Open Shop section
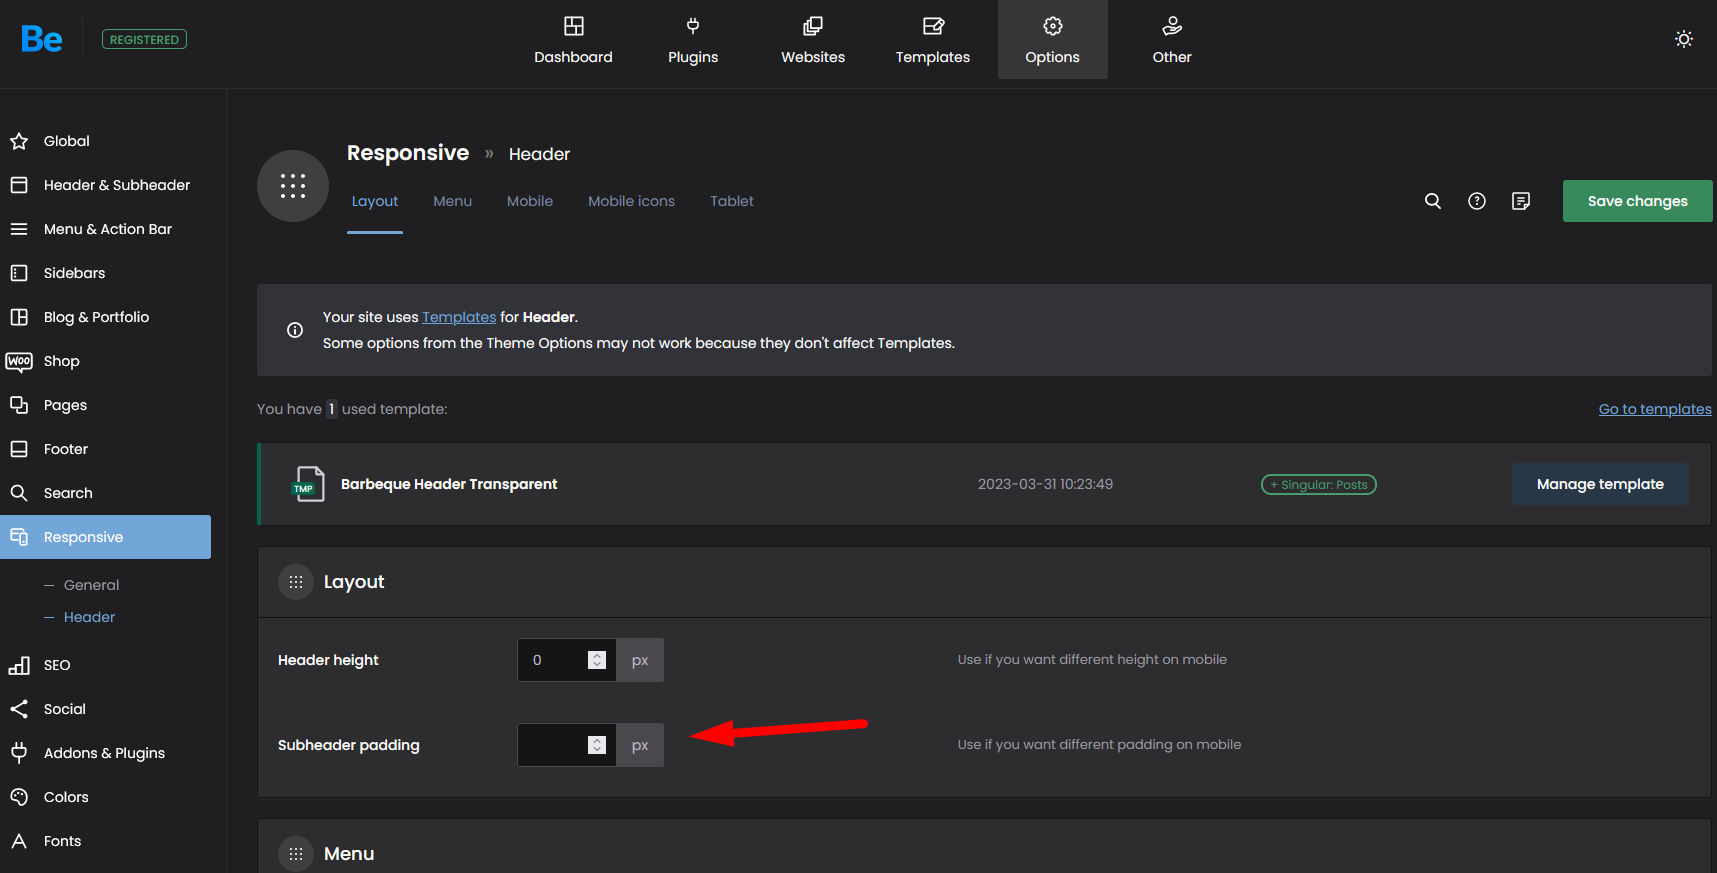 (106, 361)
